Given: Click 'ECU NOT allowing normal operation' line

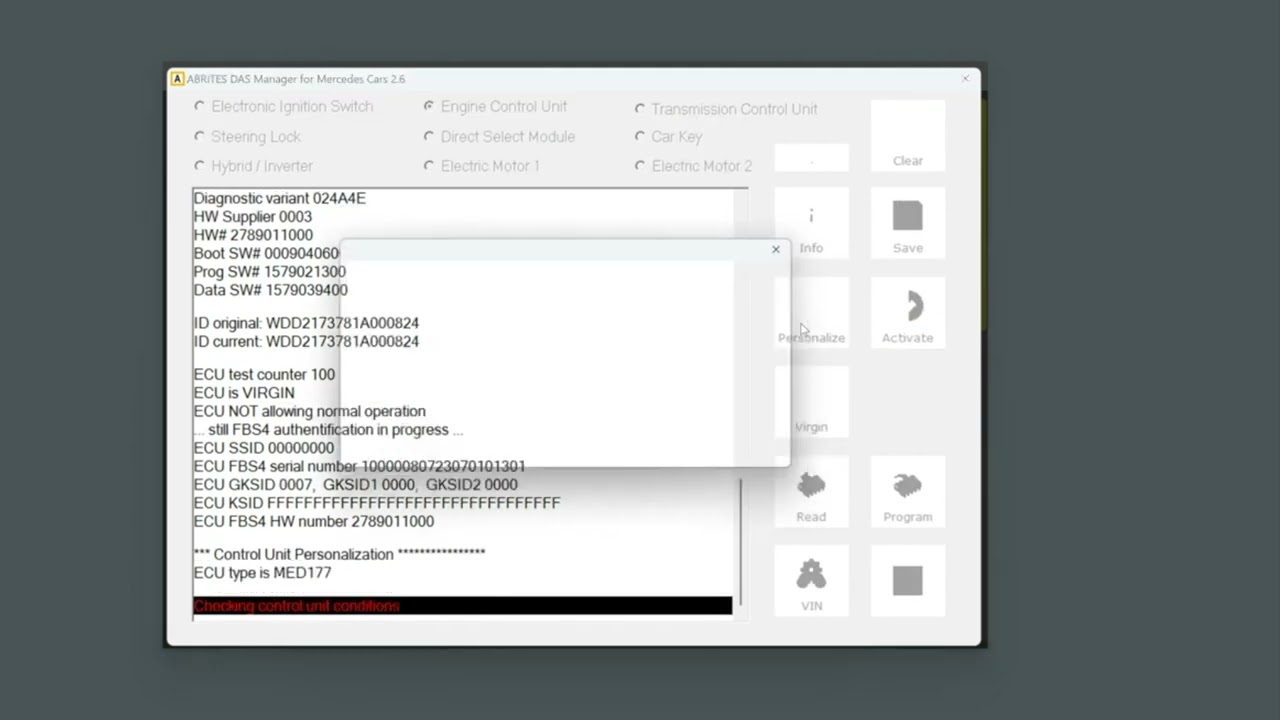Looking at the screenshot, I should (309, 411).
